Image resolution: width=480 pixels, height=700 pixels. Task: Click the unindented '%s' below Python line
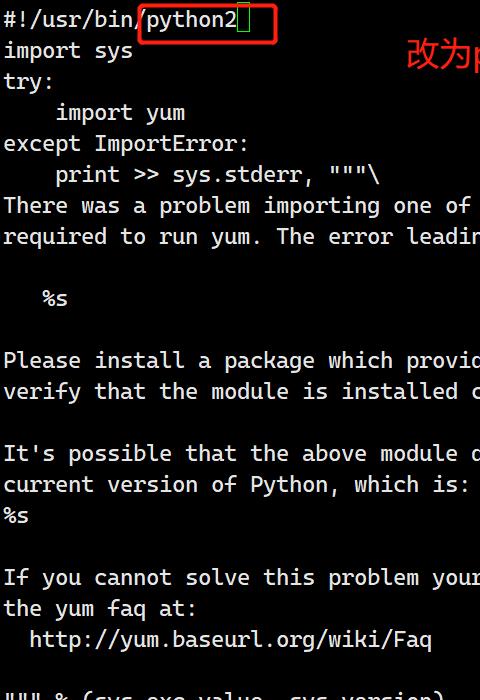click(x=16, y=516)
